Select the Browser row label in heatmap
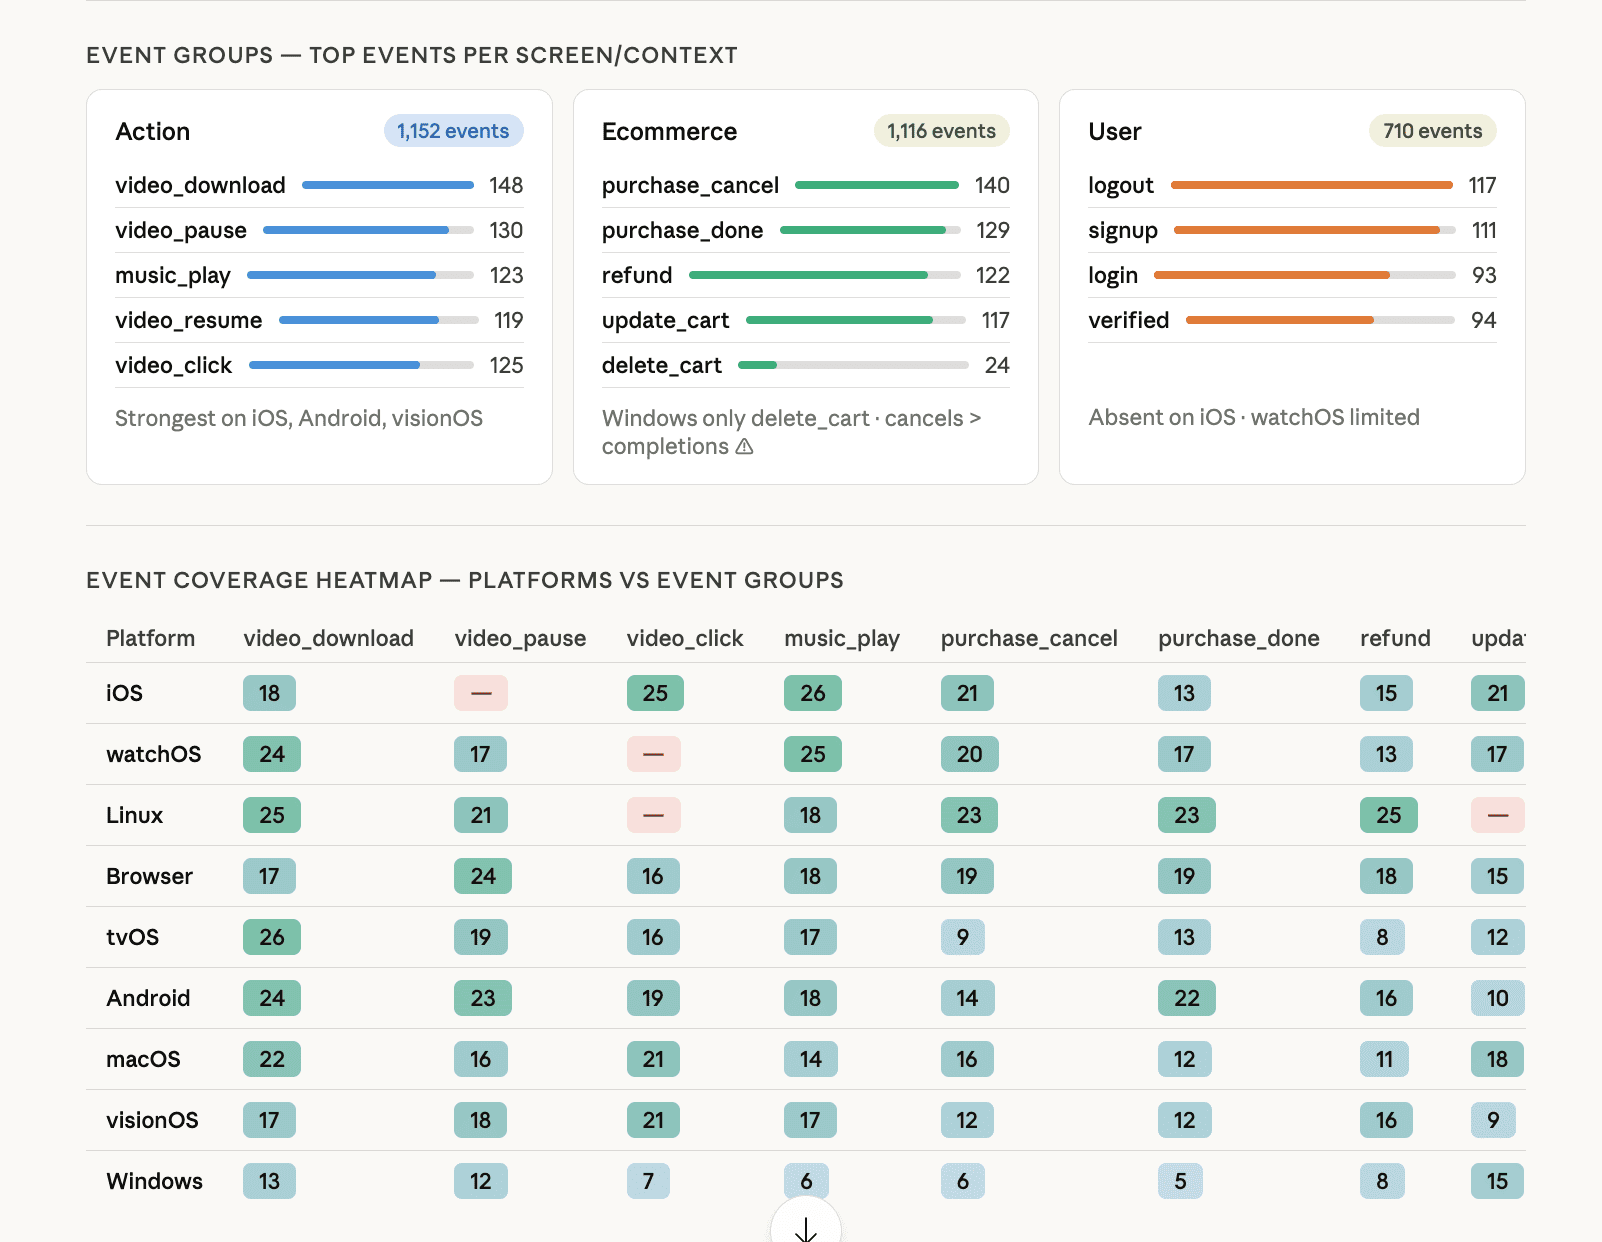Image resolution: width=1602 pixels, height=1242 pixels. (149, 876)
